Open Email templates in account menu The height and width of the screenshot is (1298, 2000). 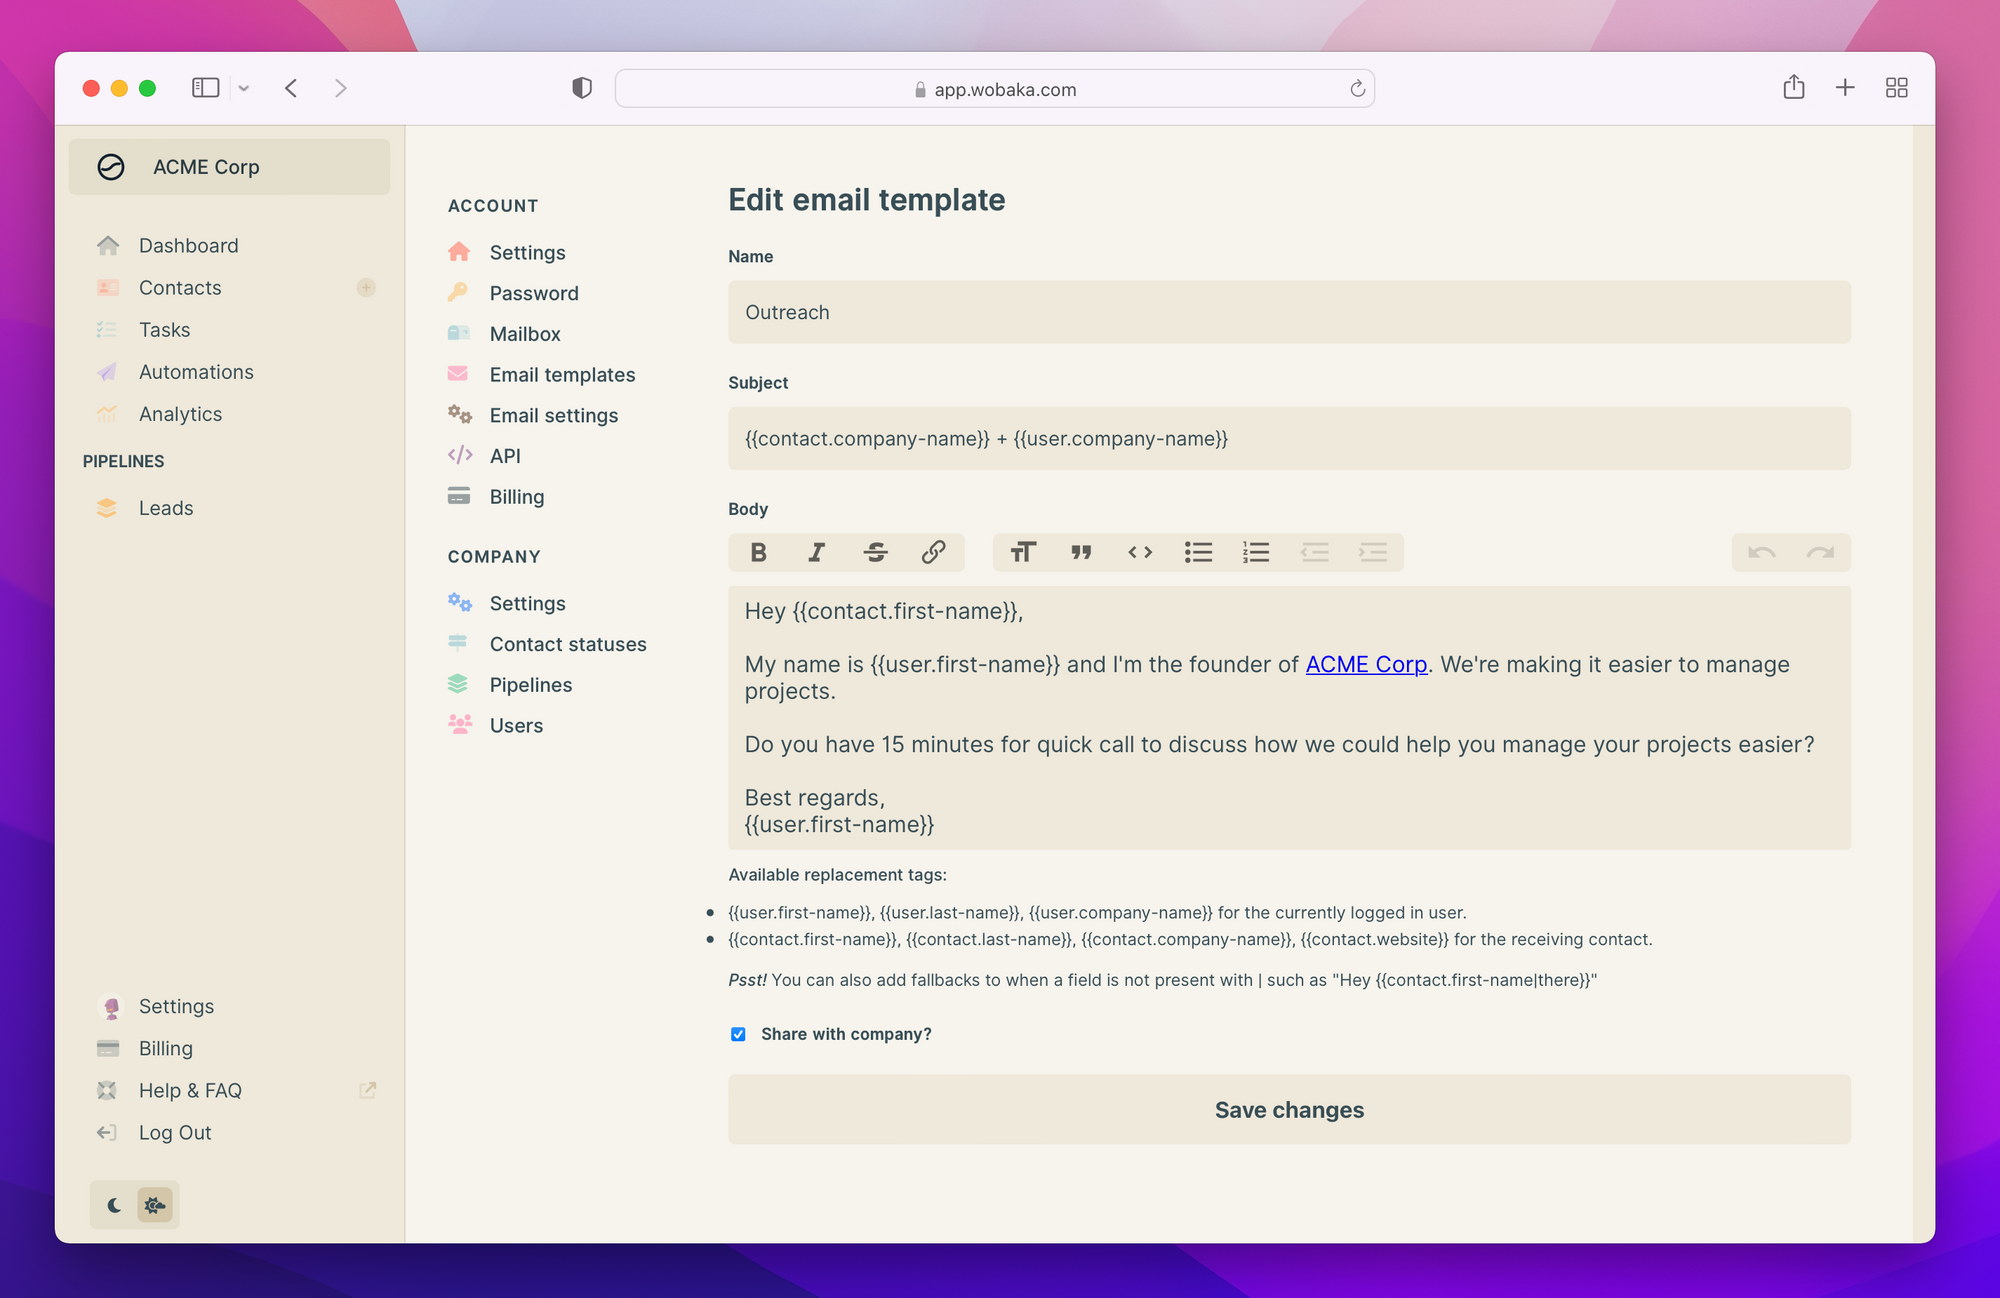562,375
